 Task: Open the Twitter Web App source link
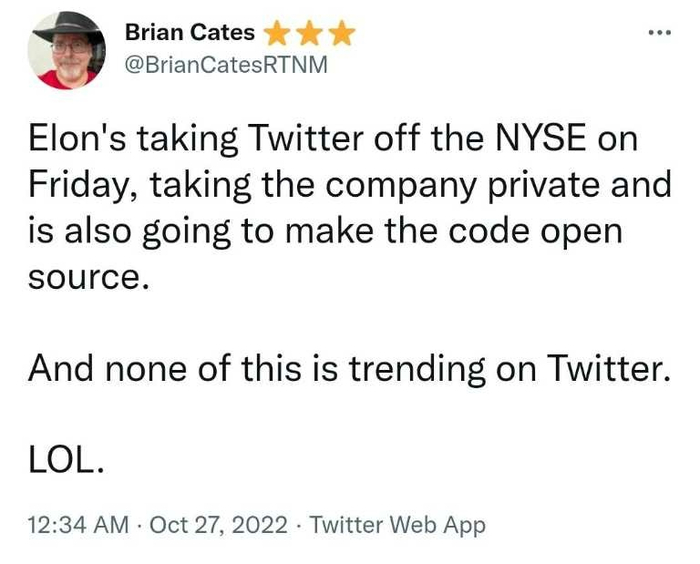click(398, 525)
